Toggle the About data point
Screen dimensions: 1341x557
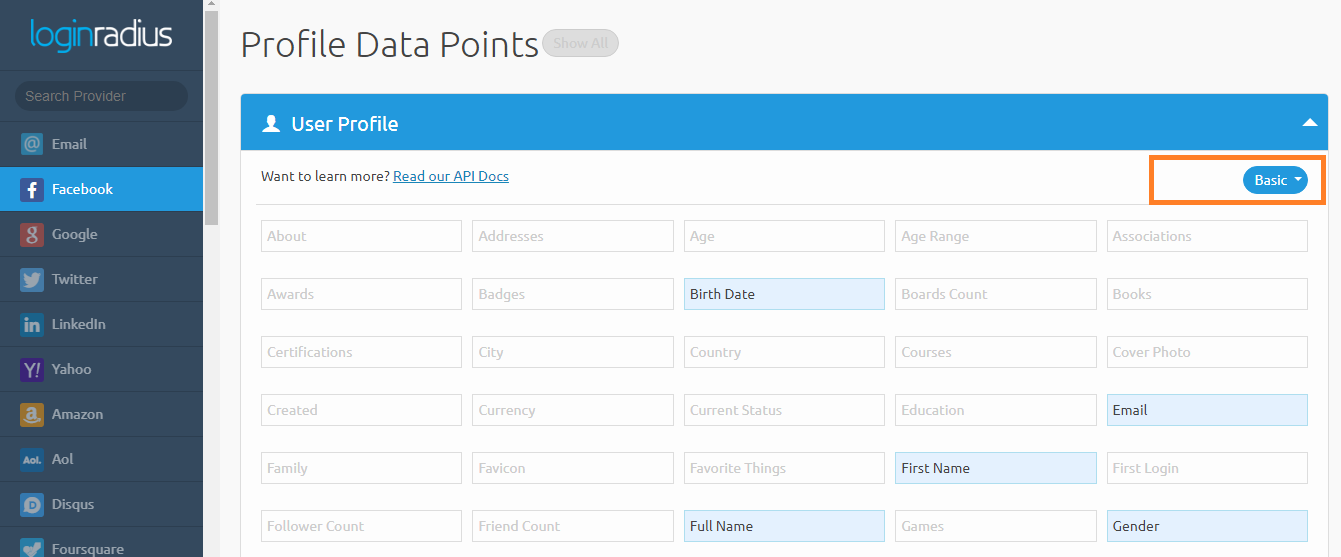pos(361,236)
